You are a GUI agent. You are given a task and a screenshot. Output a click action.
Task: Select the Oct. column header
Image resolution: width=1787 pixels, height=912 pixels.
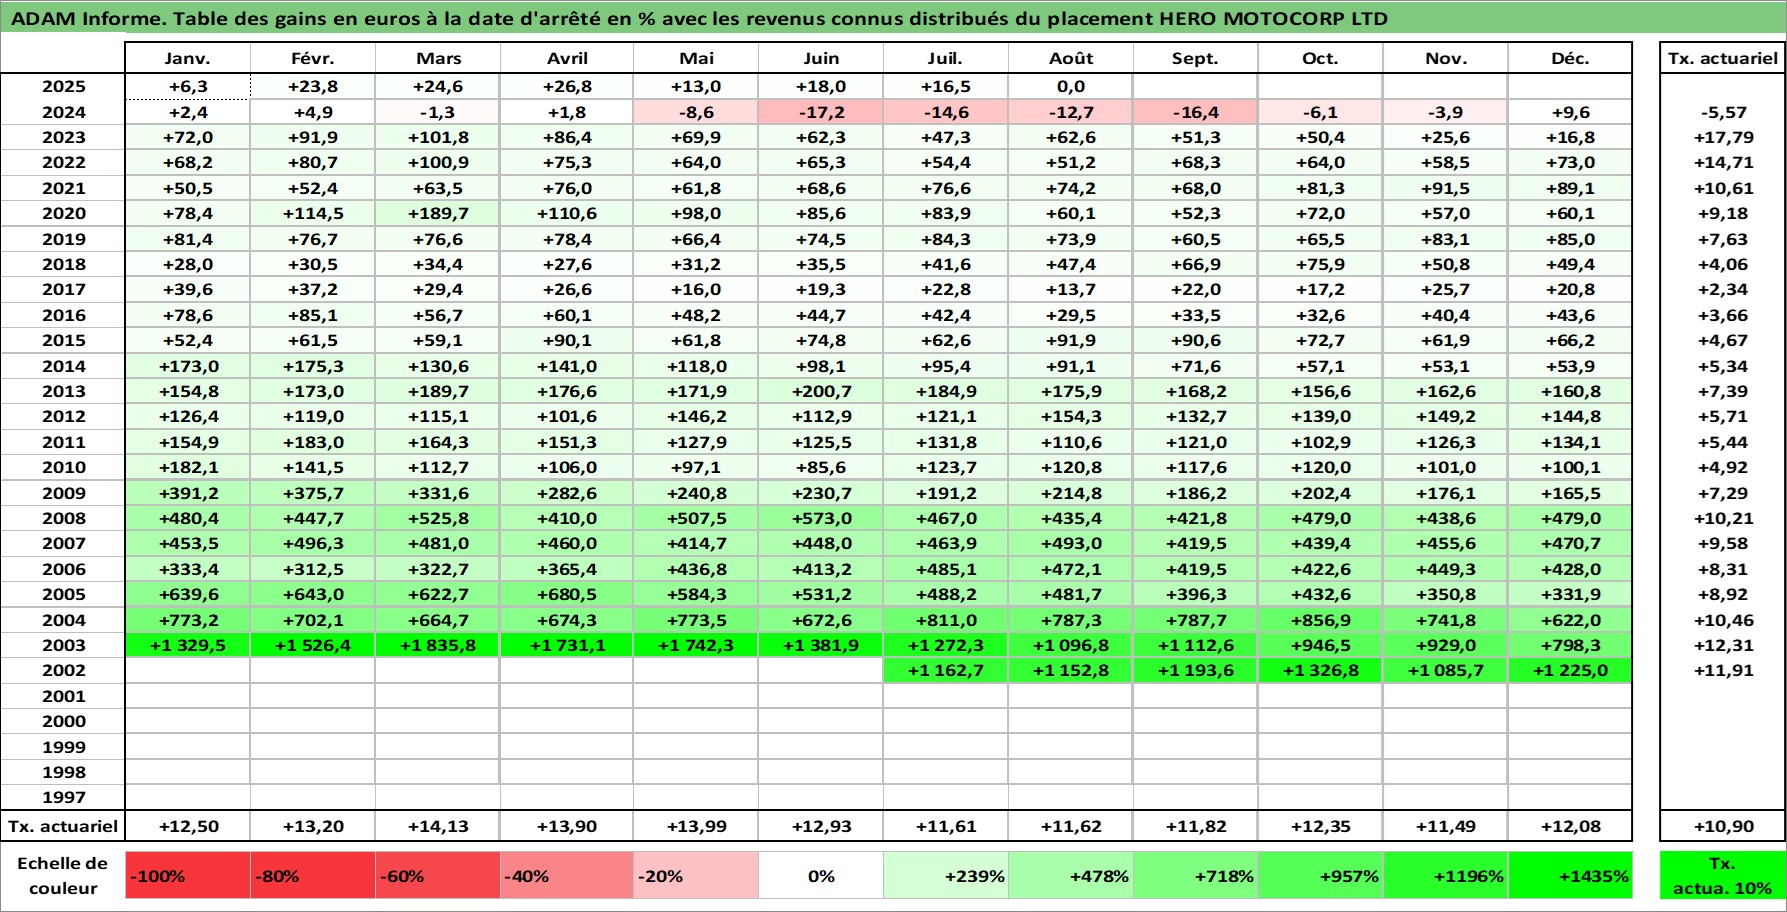coord(1320,58)
